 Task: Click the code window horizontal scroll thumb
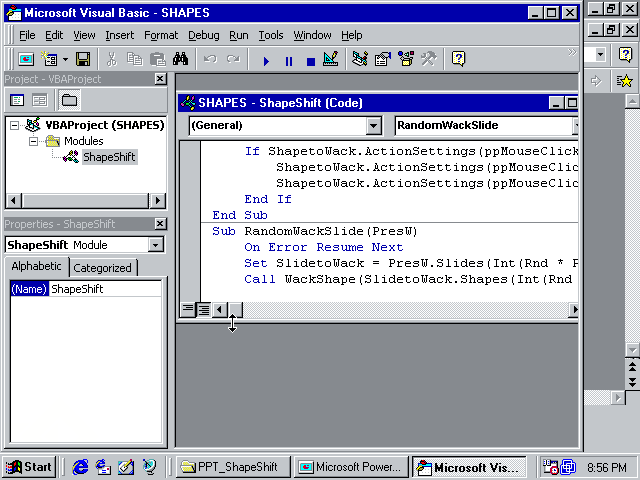pyautogui.click(x=235, y=309)
